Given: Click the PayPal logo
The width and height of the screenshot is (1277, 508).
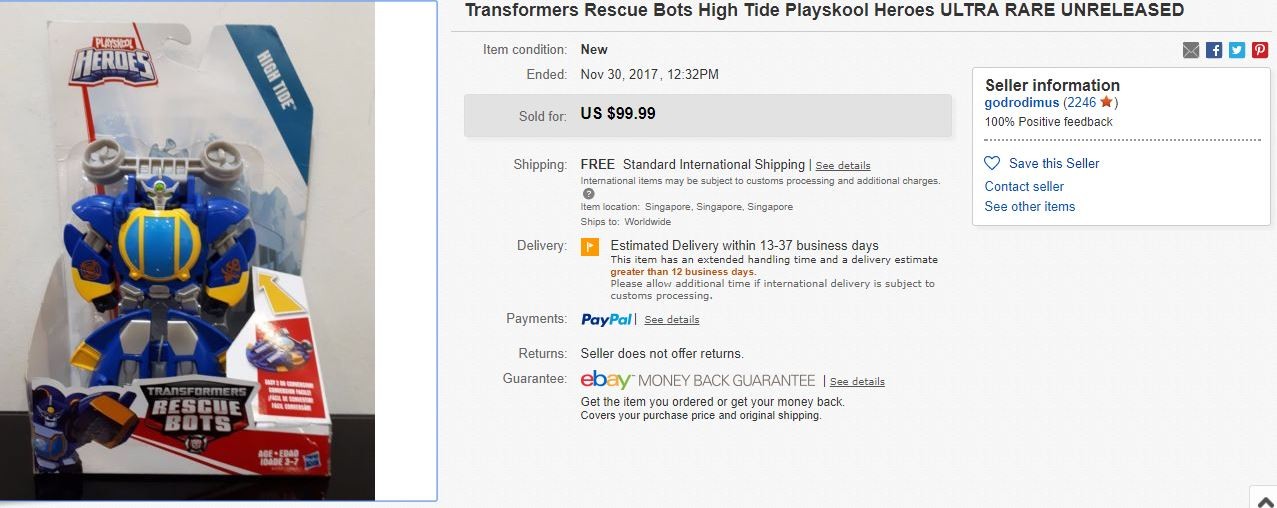Looking at the screenshot, I should (x=606, y=320).
